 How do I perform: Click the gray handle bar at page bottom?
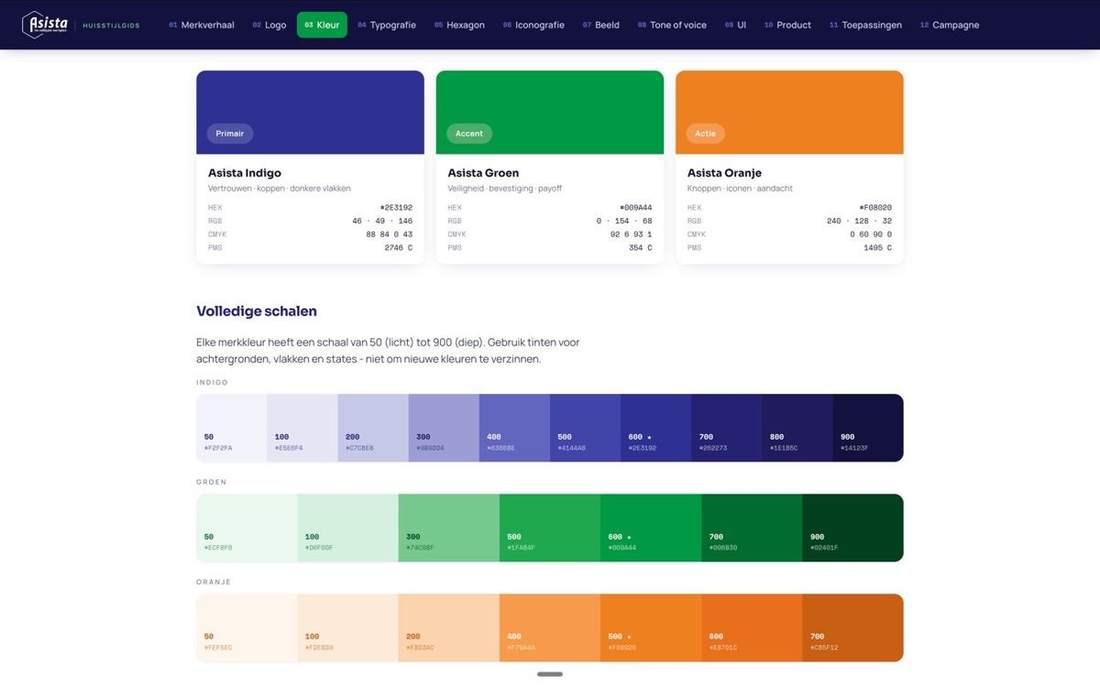tap(550, 674)
